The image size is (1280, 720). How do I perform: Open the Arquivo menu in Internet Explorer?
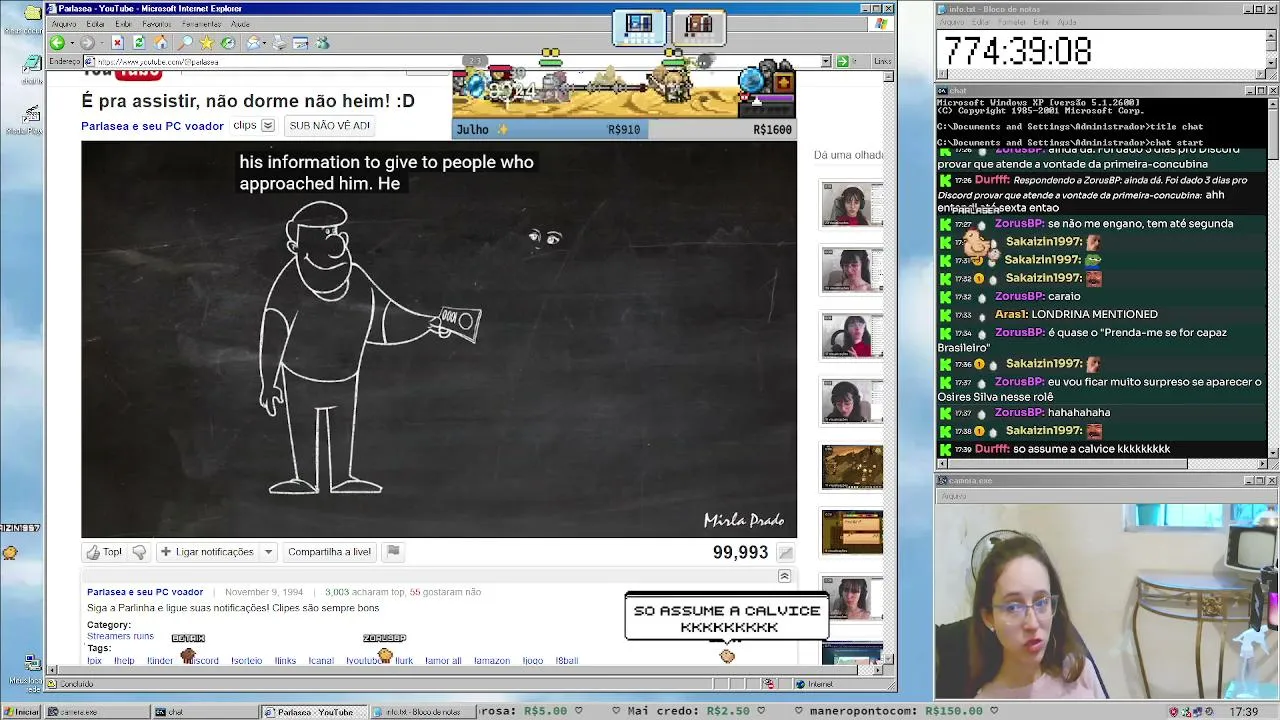(63, 24)
